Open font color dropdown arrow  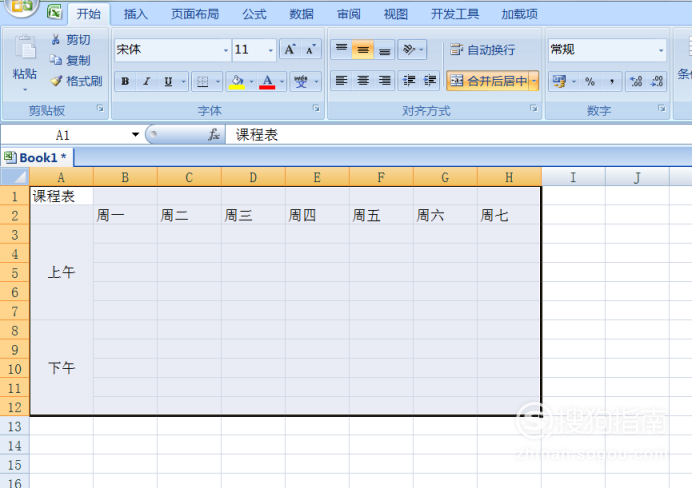tap(282, 82)
